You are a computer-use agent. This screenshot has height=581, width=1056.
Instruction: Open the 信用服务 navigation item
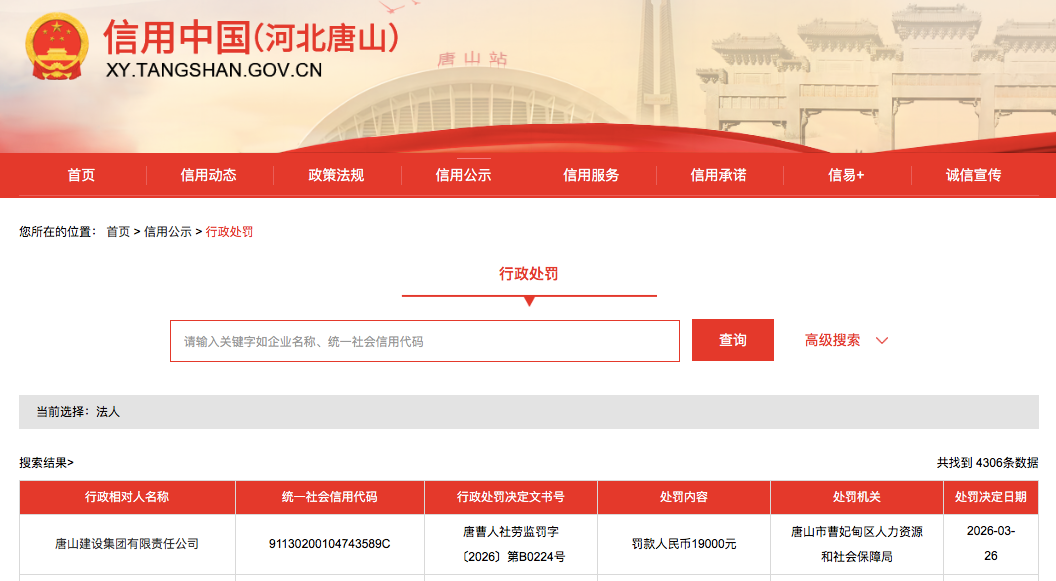591,175
